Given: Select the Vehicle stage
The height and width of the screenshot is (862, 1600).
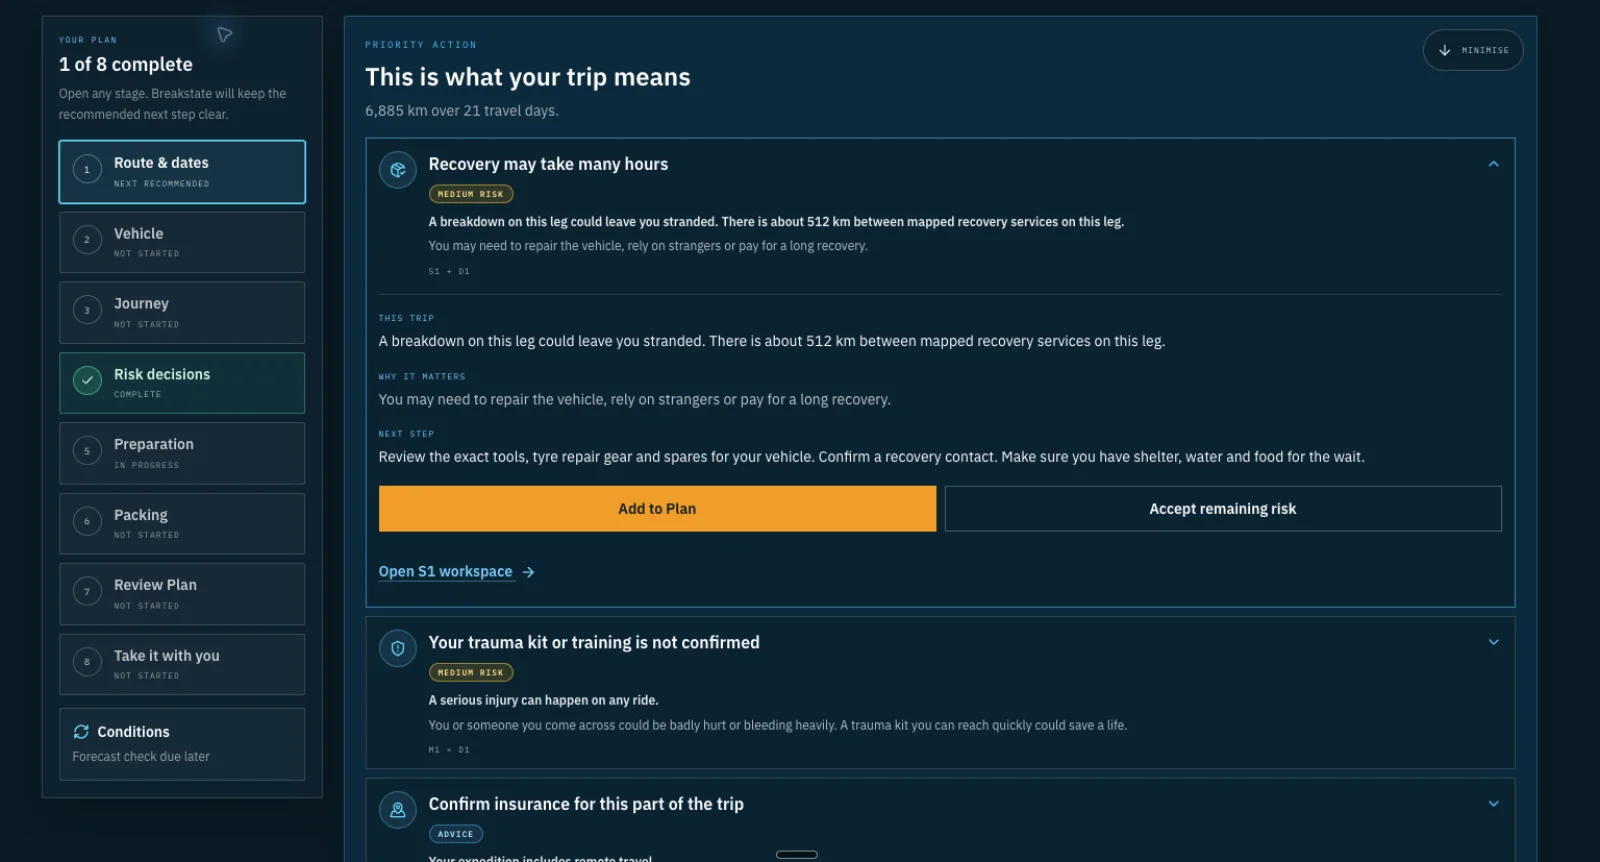Looking at the screenshot, I should pyautogui.click(x=182, y=242).
